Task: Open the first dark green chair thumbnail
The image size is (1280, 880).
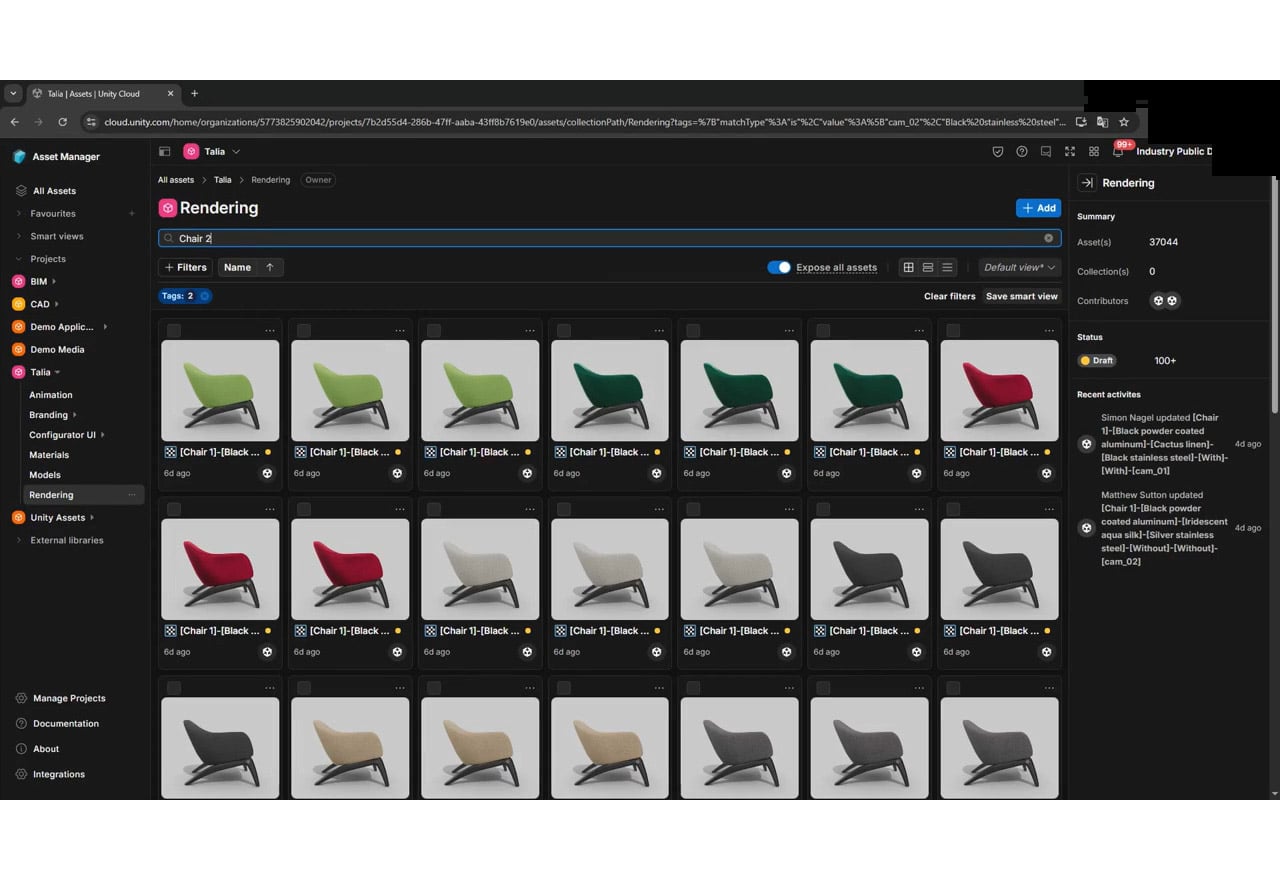Action: [609, 390]
